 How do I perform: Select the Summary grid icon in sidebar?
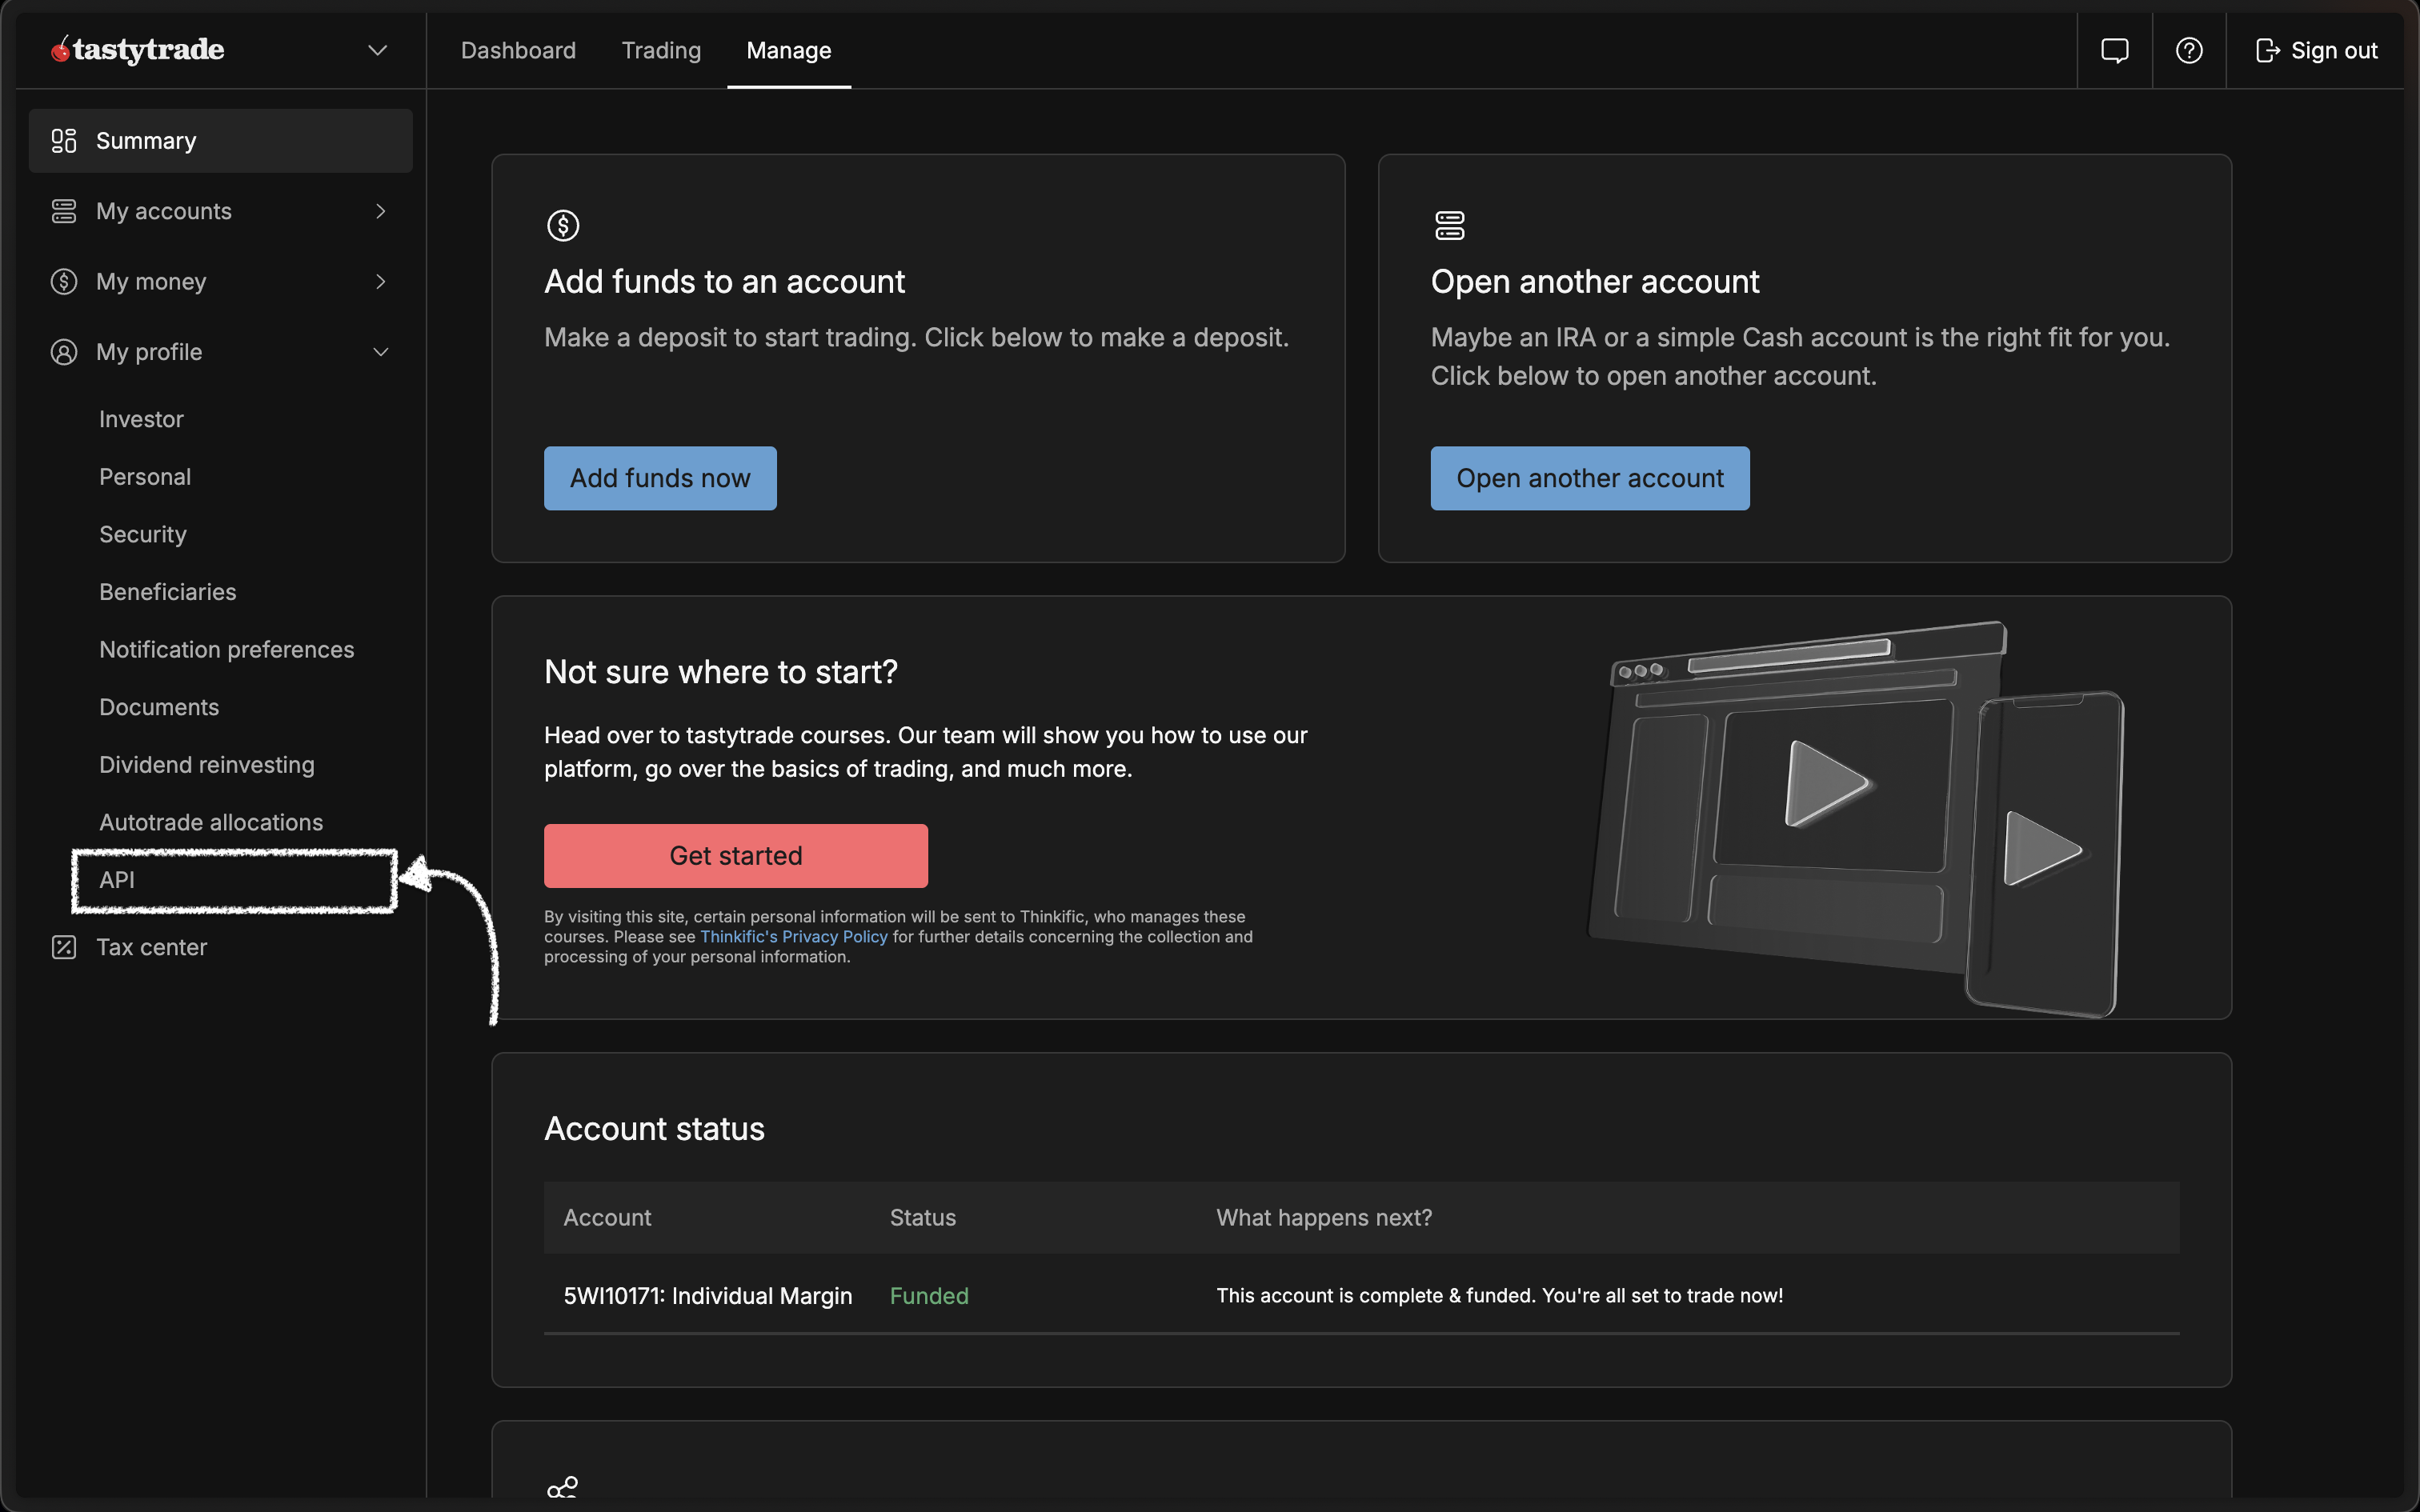coord(63,140)
